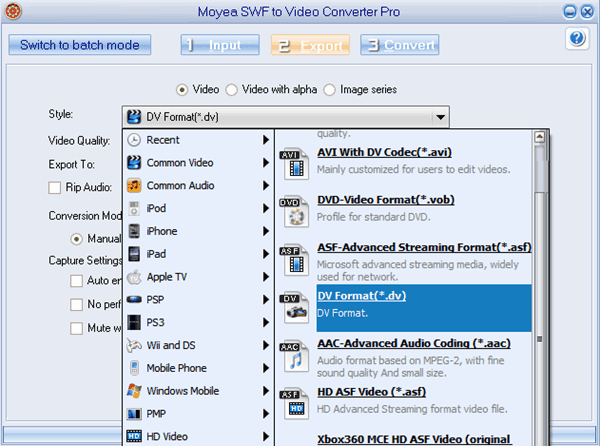Open help with the question mark icon
This screenshot has height=446, width=600.
(x=577, y=38)
